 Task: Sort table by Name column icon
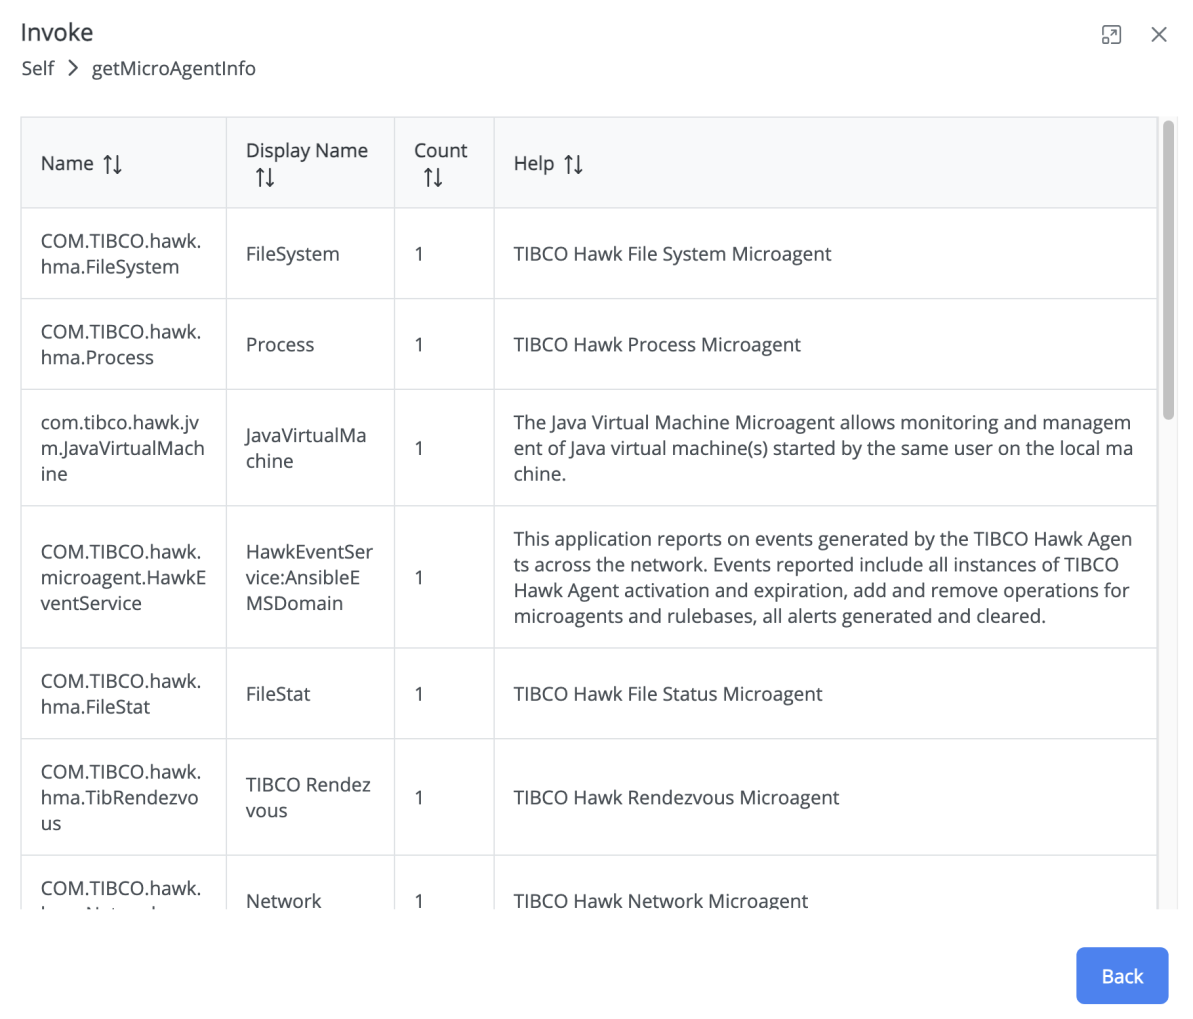click(x=113, y=164)
